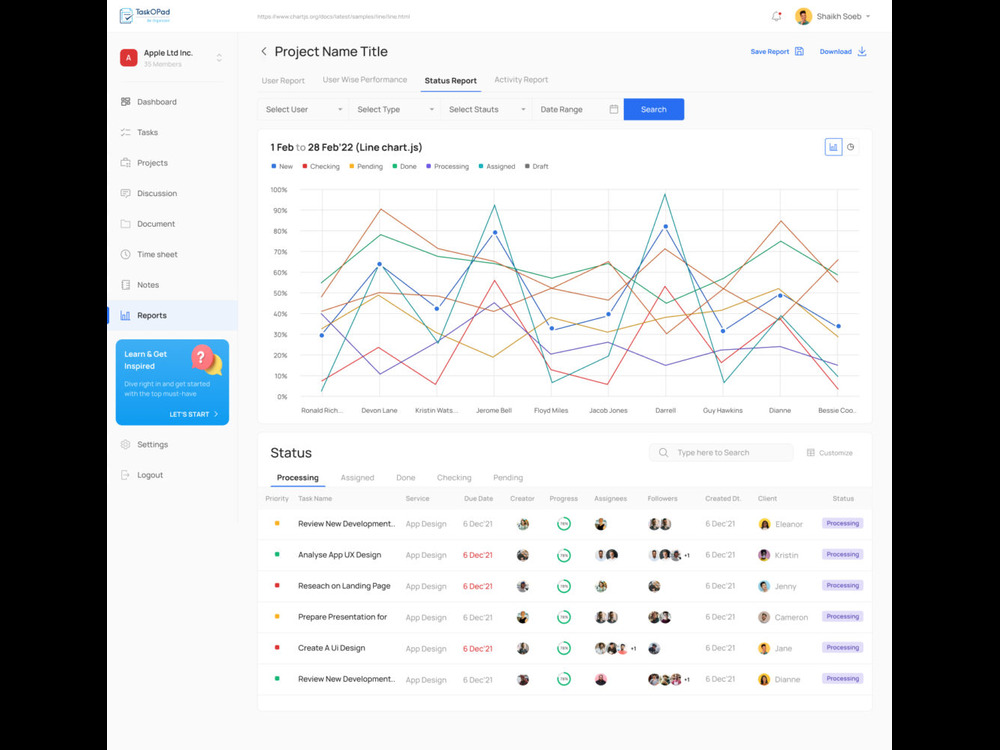
Task: Switch to User Wise Performance tab
Action: pyautogui.click(x=365, y=80)
